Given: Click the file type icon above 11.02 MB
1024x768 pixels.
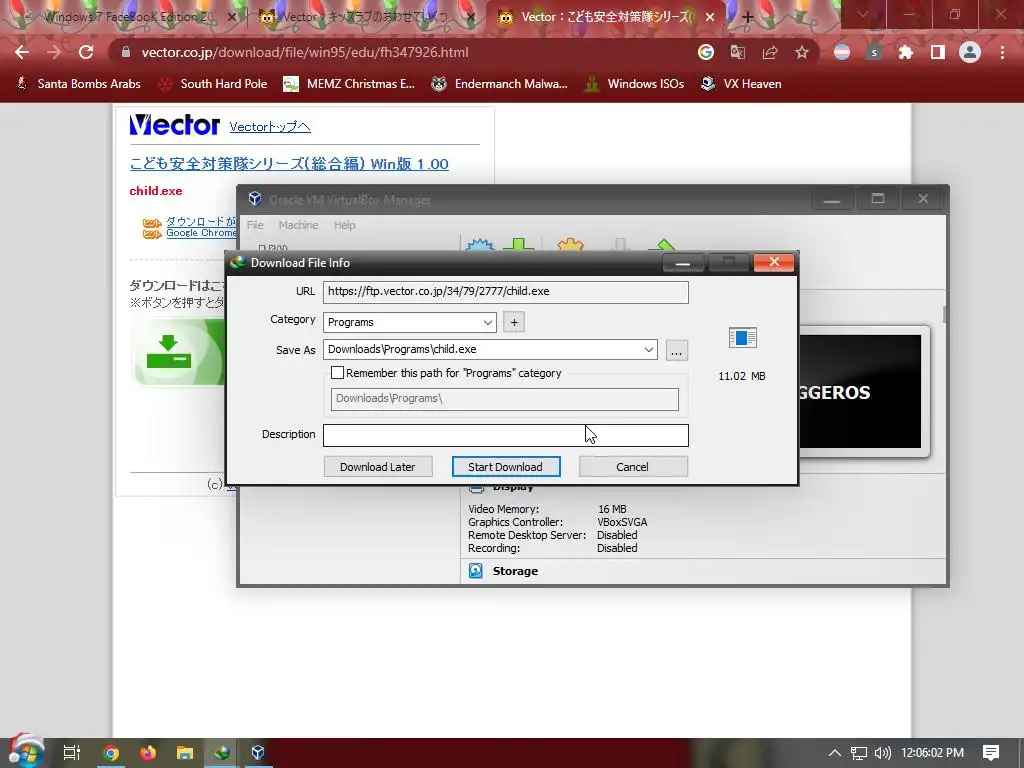Looking at the screenshot, I should 743,338.
